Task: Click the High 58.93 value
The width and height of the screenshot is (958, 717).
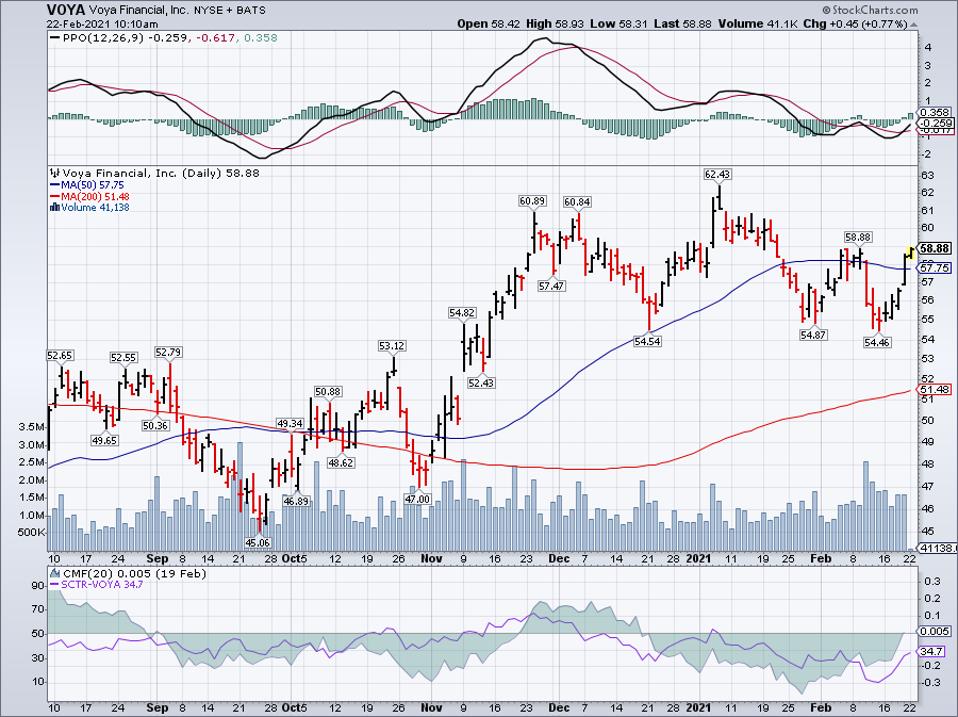Action: [555, 24]
